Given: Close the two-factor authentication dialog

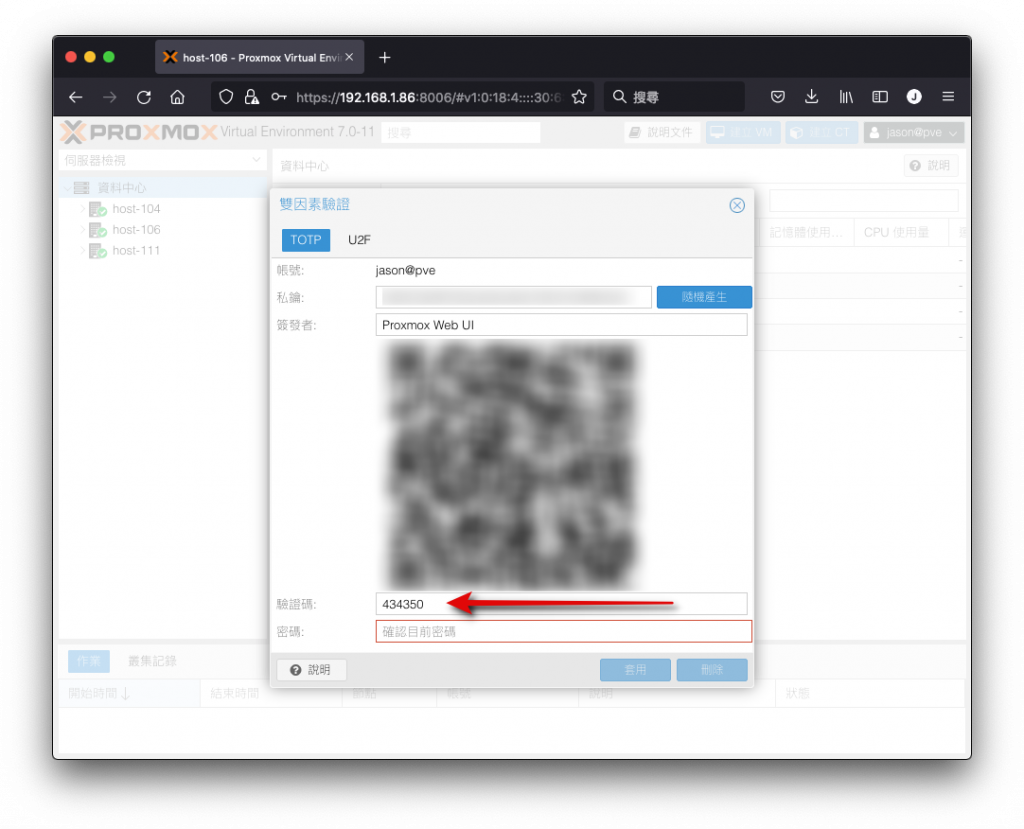Looking at the screenshot, I should click(x=737, y=205).
